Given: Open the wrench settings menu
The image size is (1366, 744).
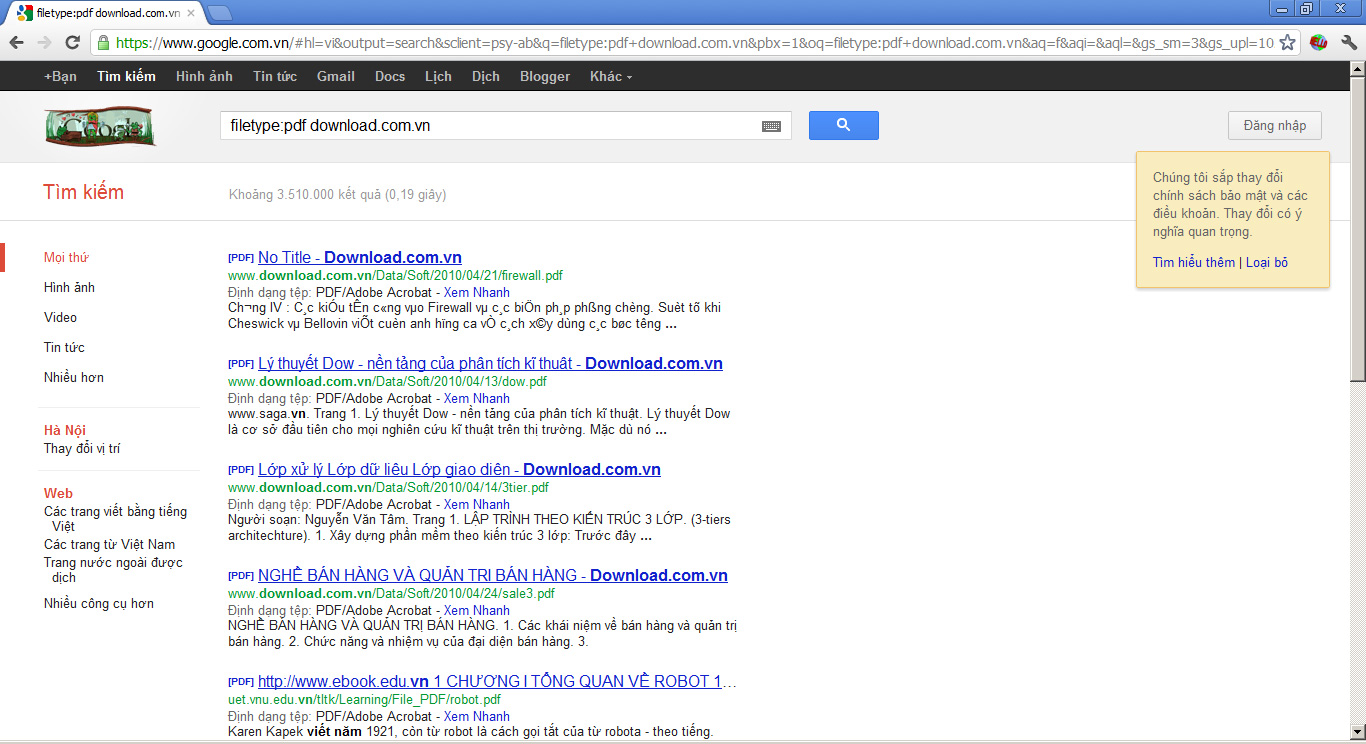Looking at the screenshot, I should [x=1349, y=42].
